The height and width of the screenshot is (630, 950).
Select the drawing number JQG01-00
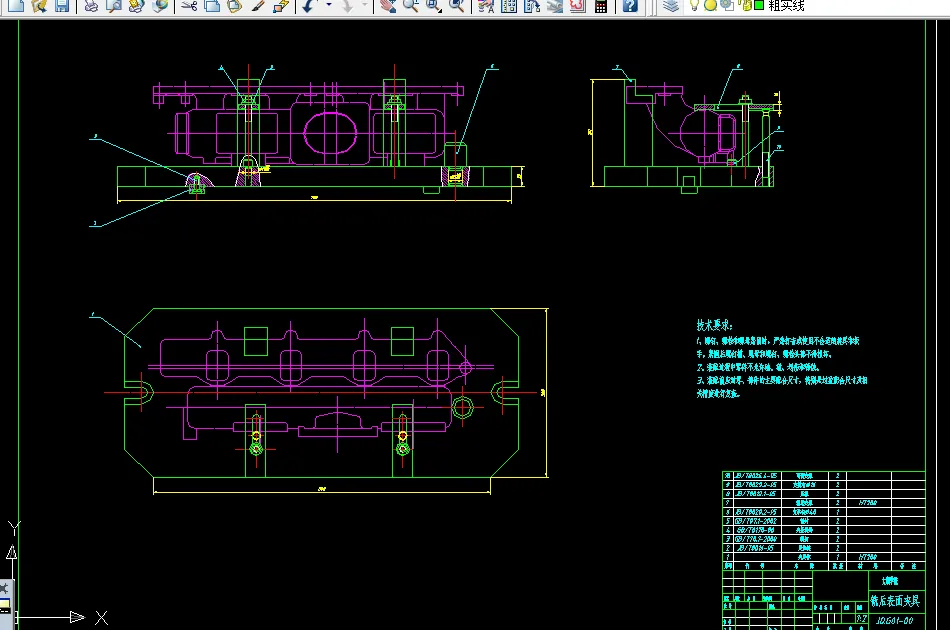click(895, 621)
